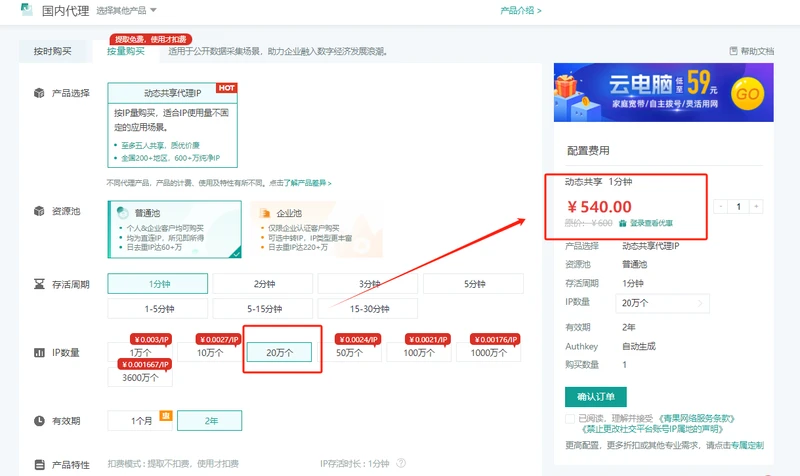Click the site logo icon beside 国内代理
Image resolution: width=800 pixels, height=476 pixels.
27,9
